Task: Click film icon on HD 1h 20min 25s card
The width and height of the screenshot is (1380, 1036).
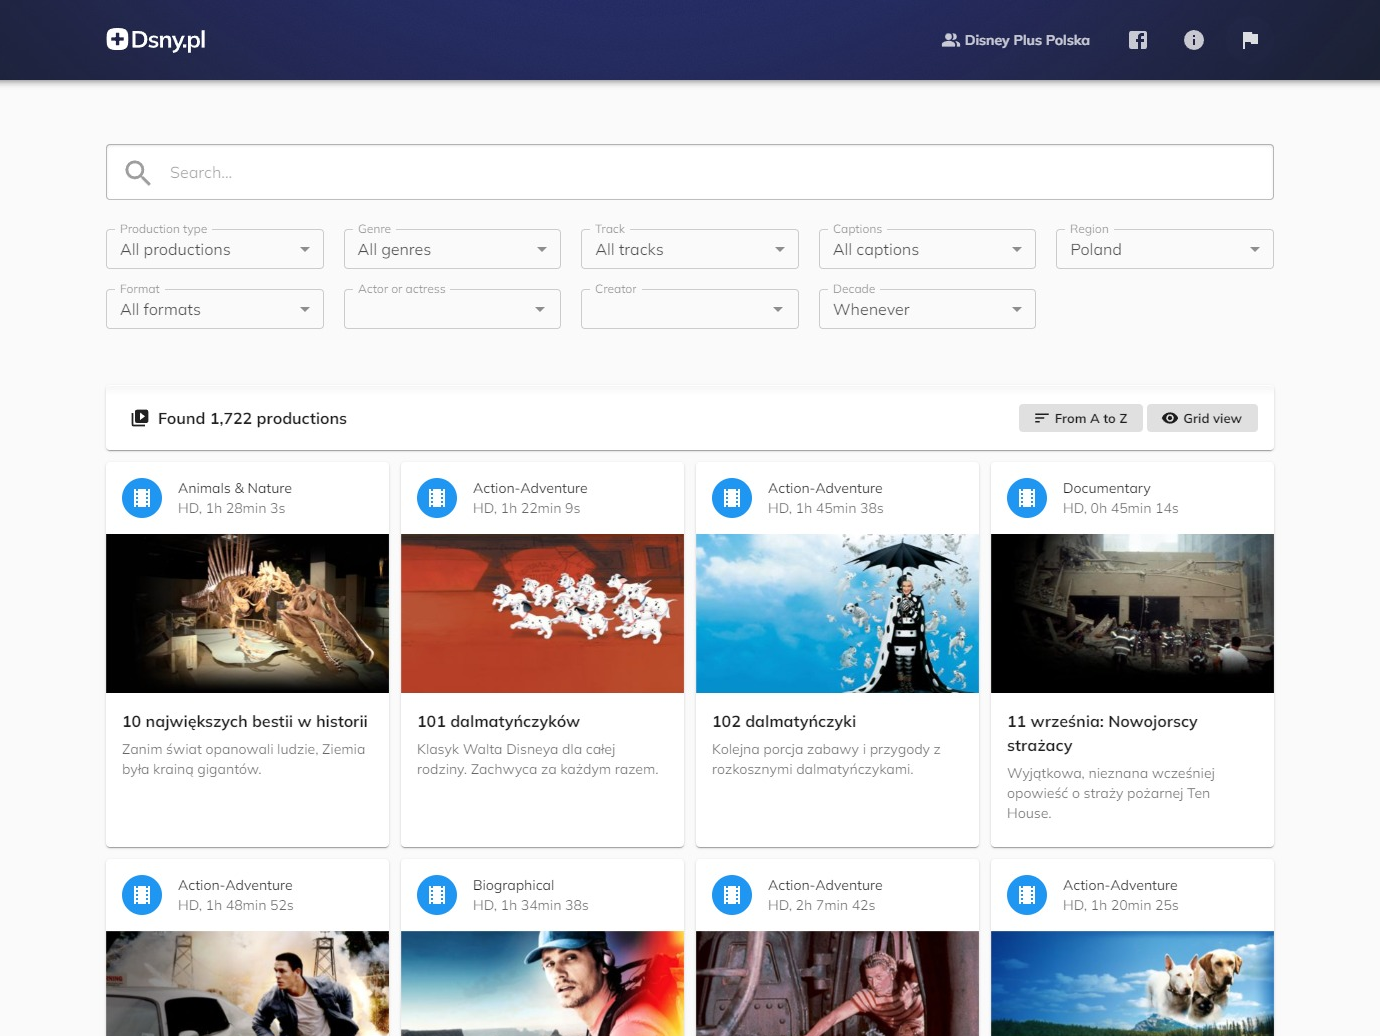Action: tap(1027, 895)
